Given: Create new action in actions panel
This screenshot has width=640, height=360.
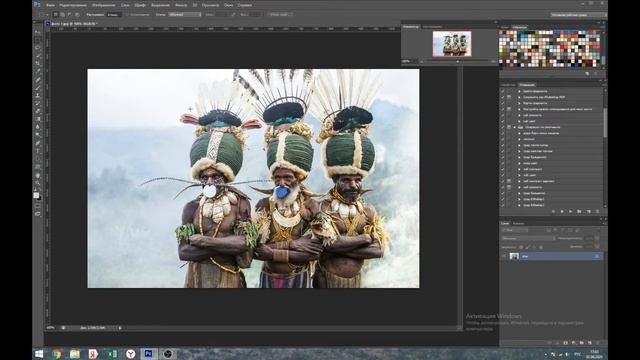Looking at the screenshot, I should point(589,211).
